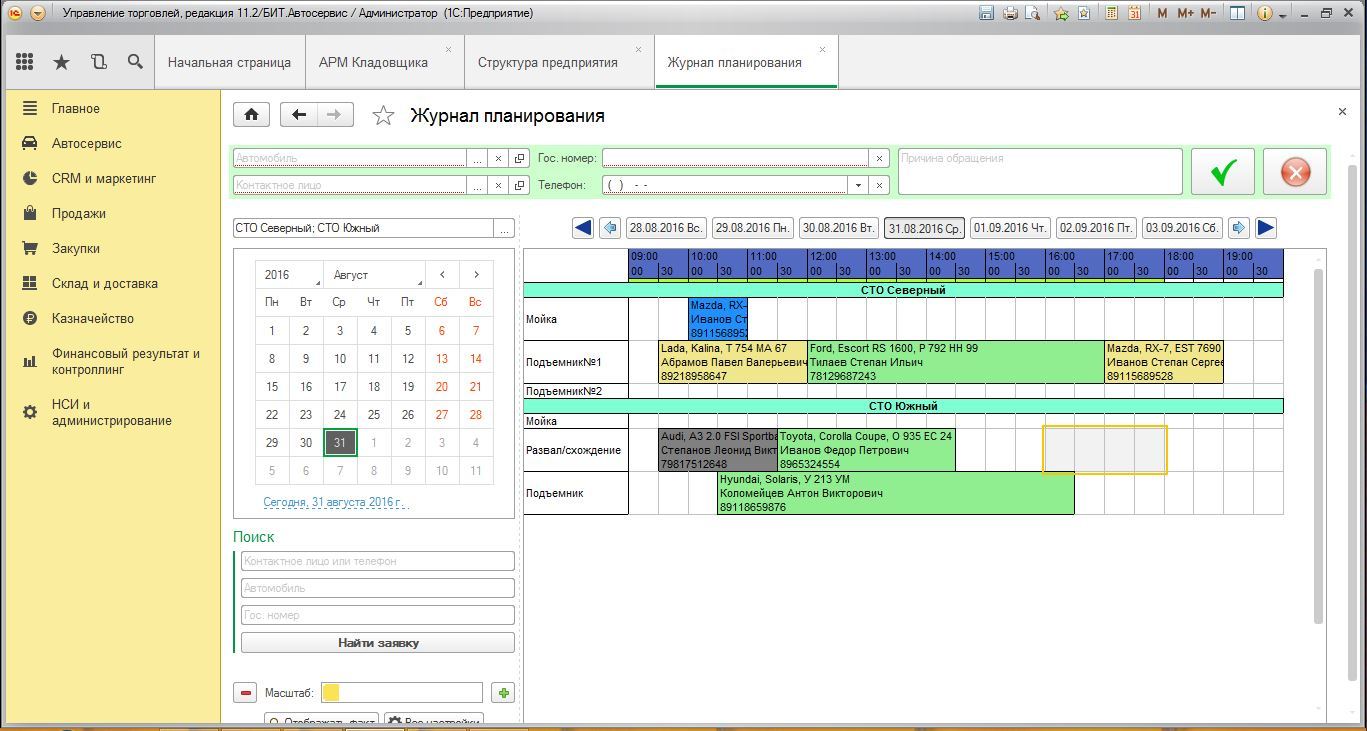1367x731 pixels.
Task: Select the 01.09.2016 Чт. date button
Action: (1010, 228)
